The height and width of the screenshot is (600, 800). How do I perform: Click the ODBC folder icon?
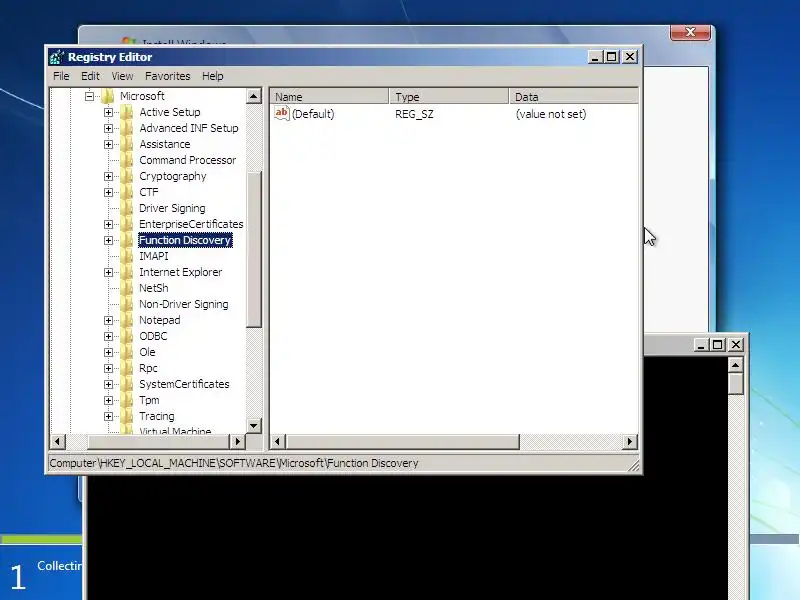pyautogui.click(x=127, y=336)
